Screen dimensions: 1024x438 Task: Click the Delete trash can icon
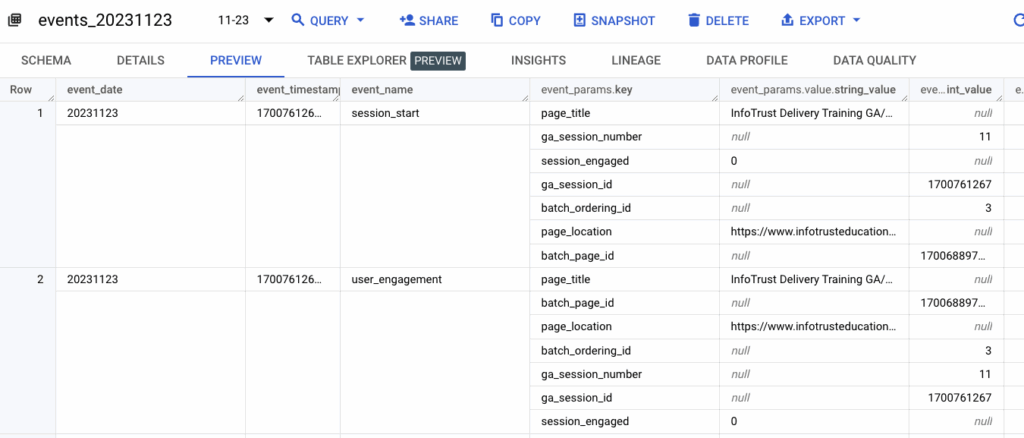tap(695, 21)
